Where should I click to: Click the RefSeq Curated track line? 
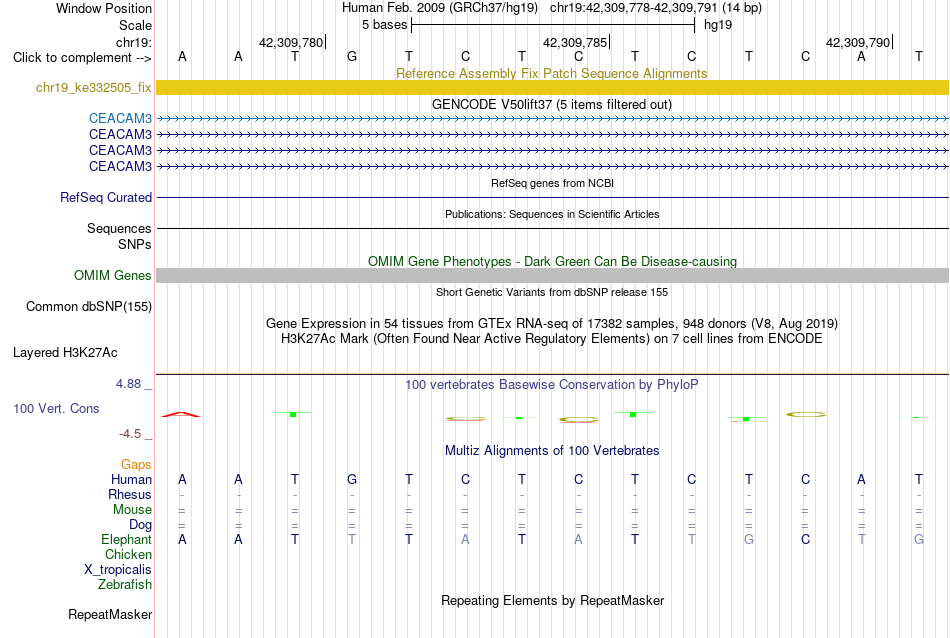(x=552, y=198)
